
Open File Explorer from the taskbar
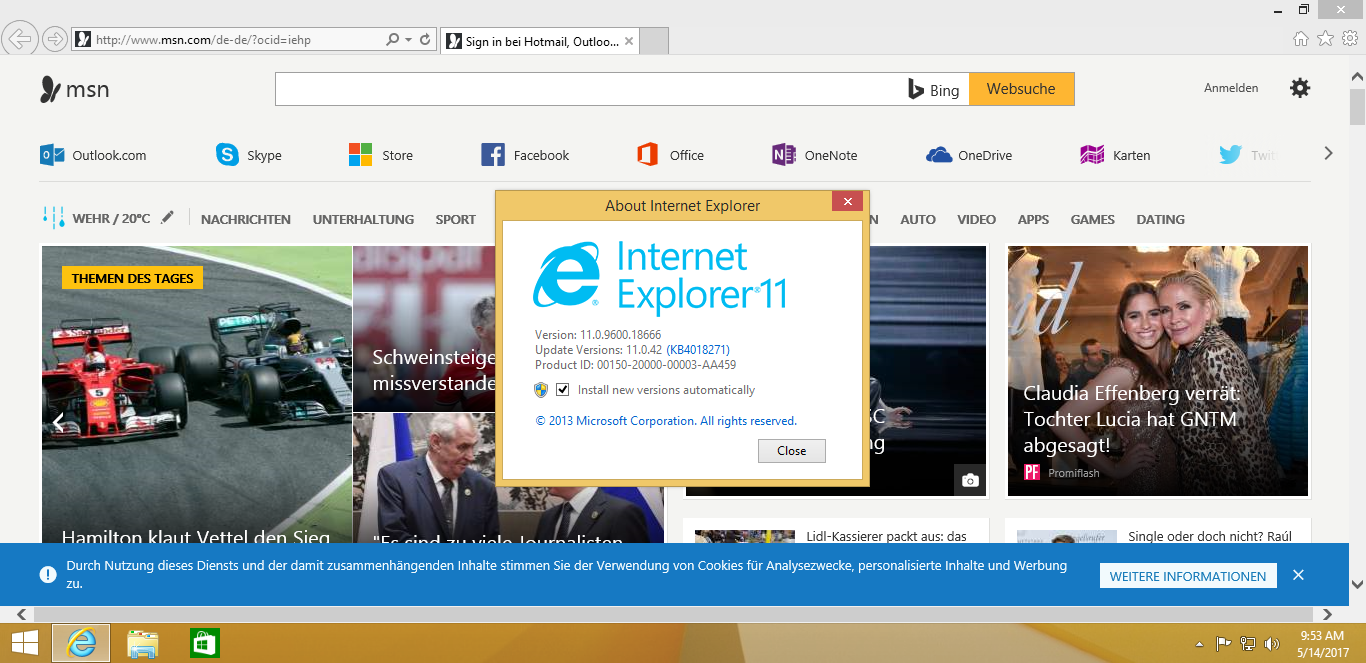tap(143, 643)
